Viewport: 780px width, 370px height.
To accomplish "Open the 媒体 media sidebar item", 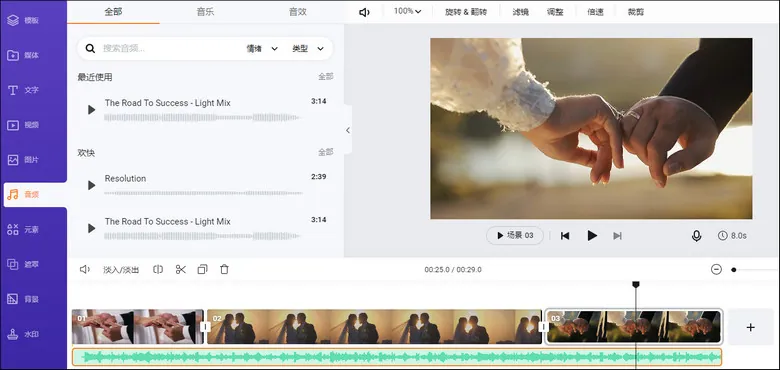I will click(23, 55).
